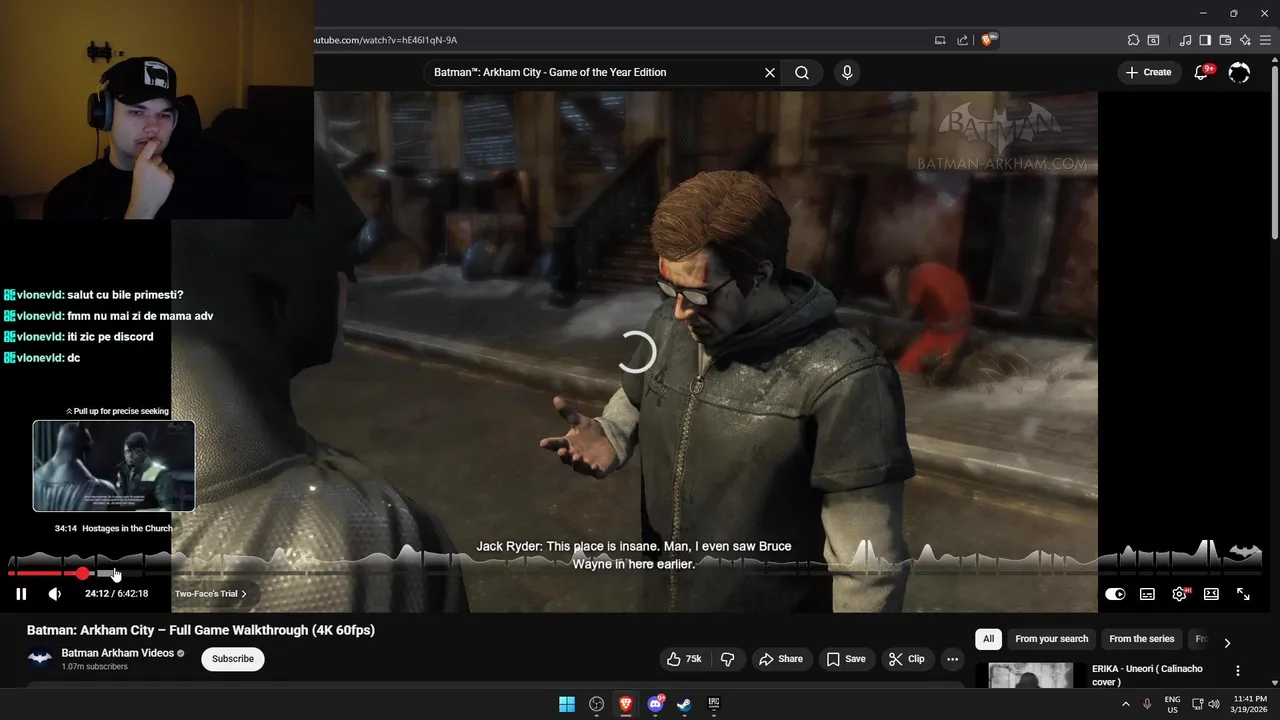The width and height of the screenshot is (1280, 720).
Task: Start voice search with the microphone
Action: click(847, 72)
